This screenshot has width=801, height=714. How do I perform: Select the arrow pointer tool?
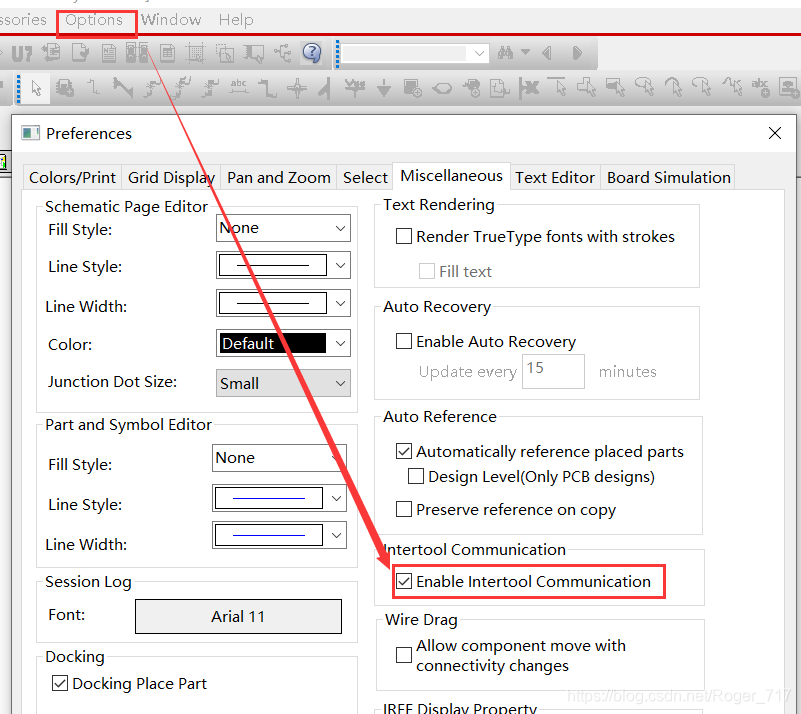[x=36, y=88]
